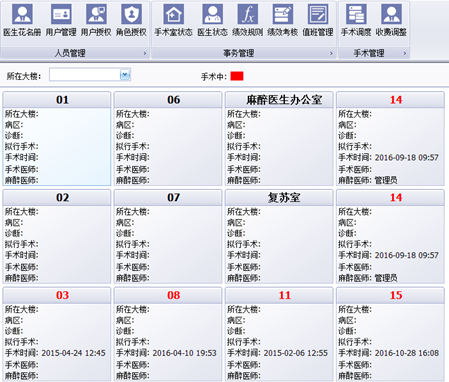Click 所在大楼 label in 麻醉医生办公室 card

click(x=244, y=114)
